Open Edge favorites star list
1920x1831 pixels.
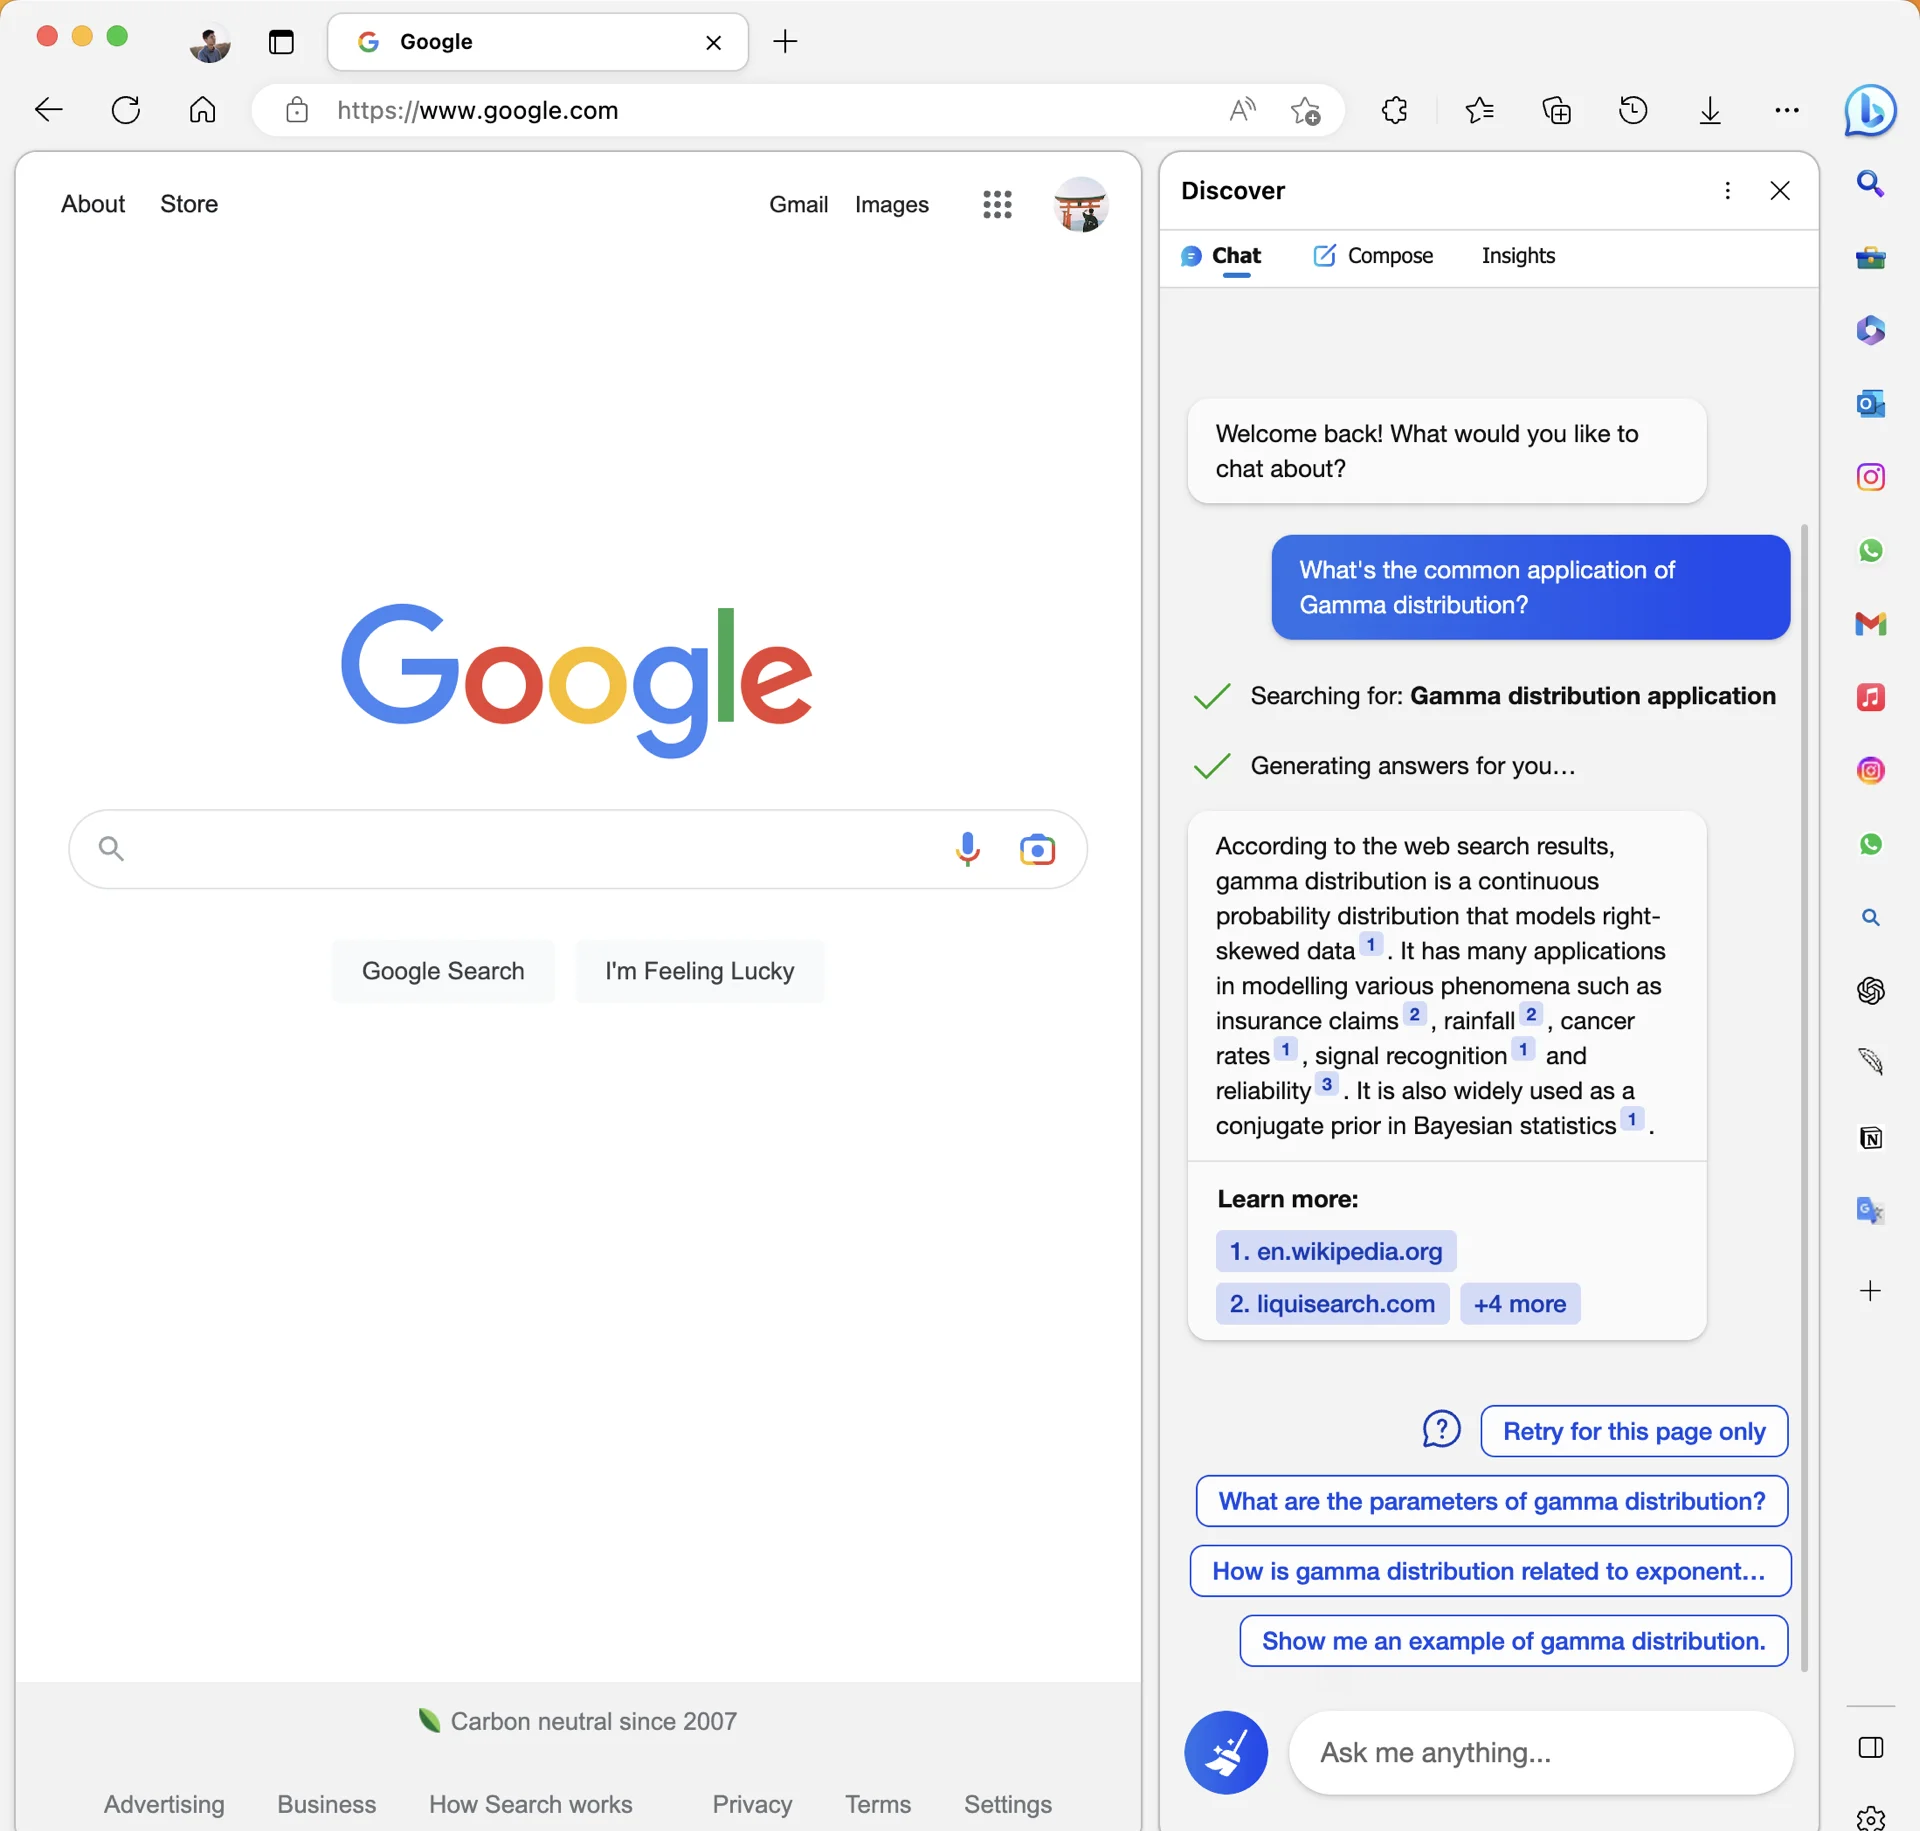tap(1479, 110)
